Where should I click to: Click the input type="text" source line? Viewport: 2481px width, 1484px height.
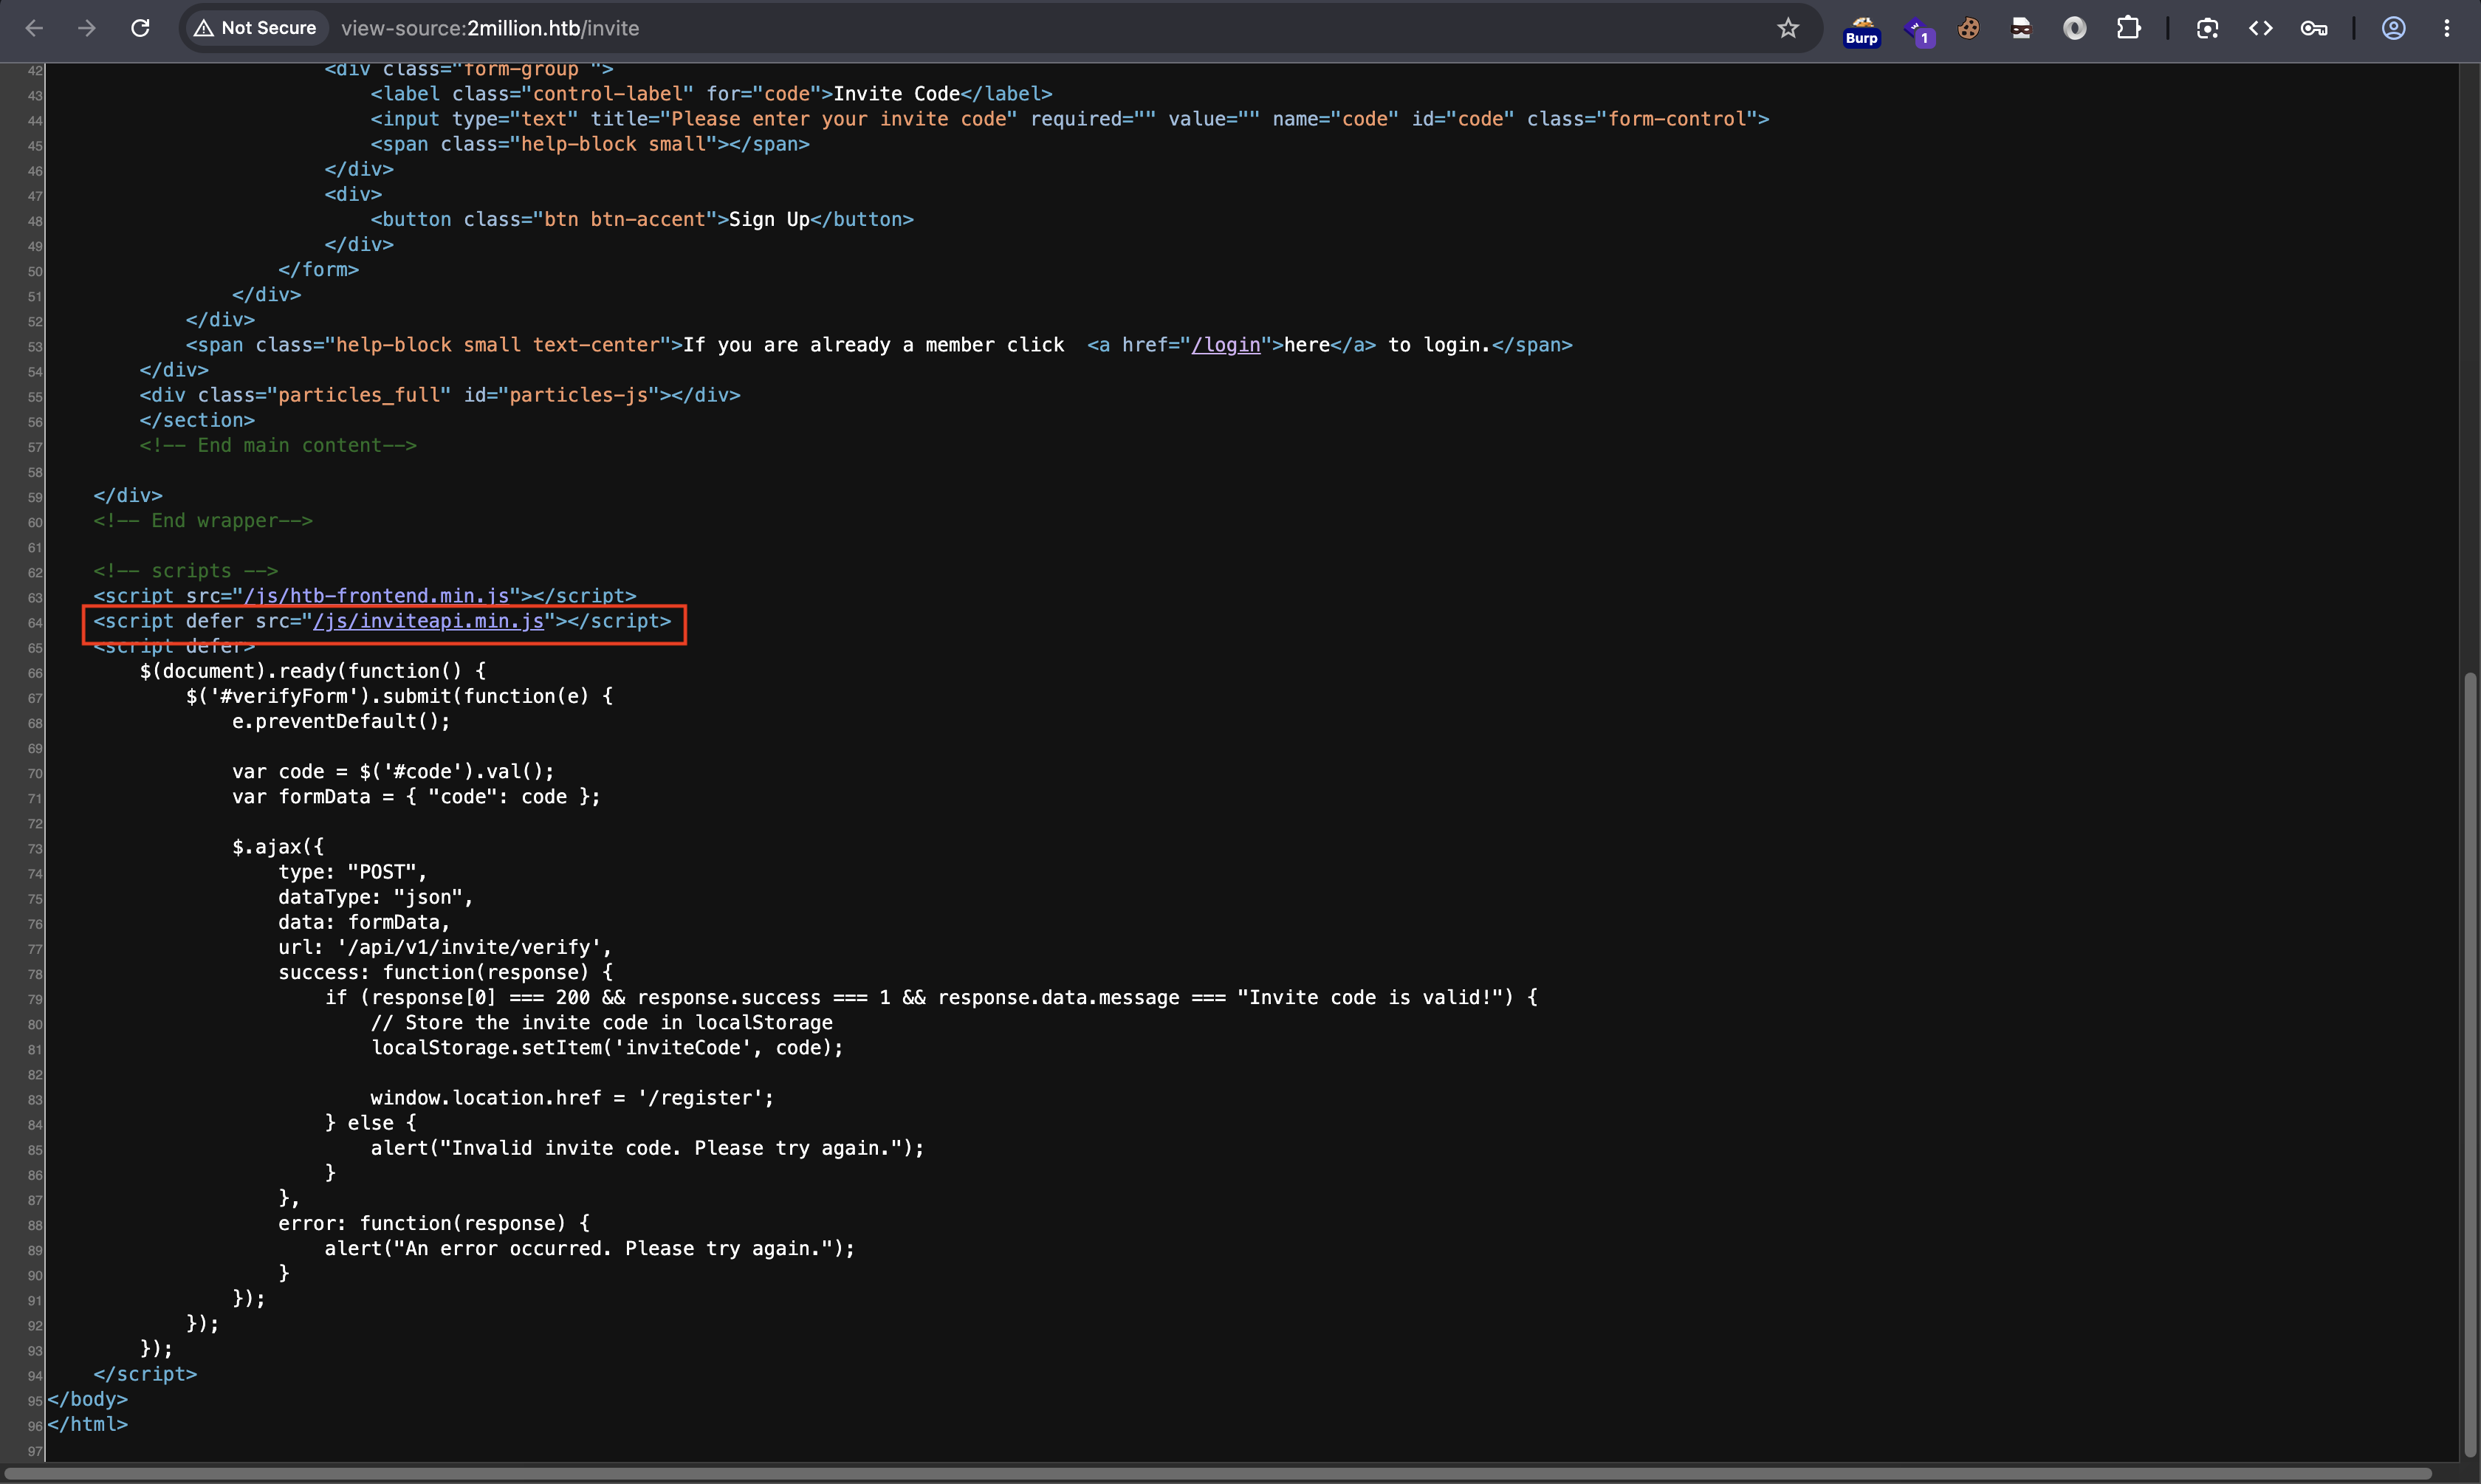click(x=1070, y=119)
